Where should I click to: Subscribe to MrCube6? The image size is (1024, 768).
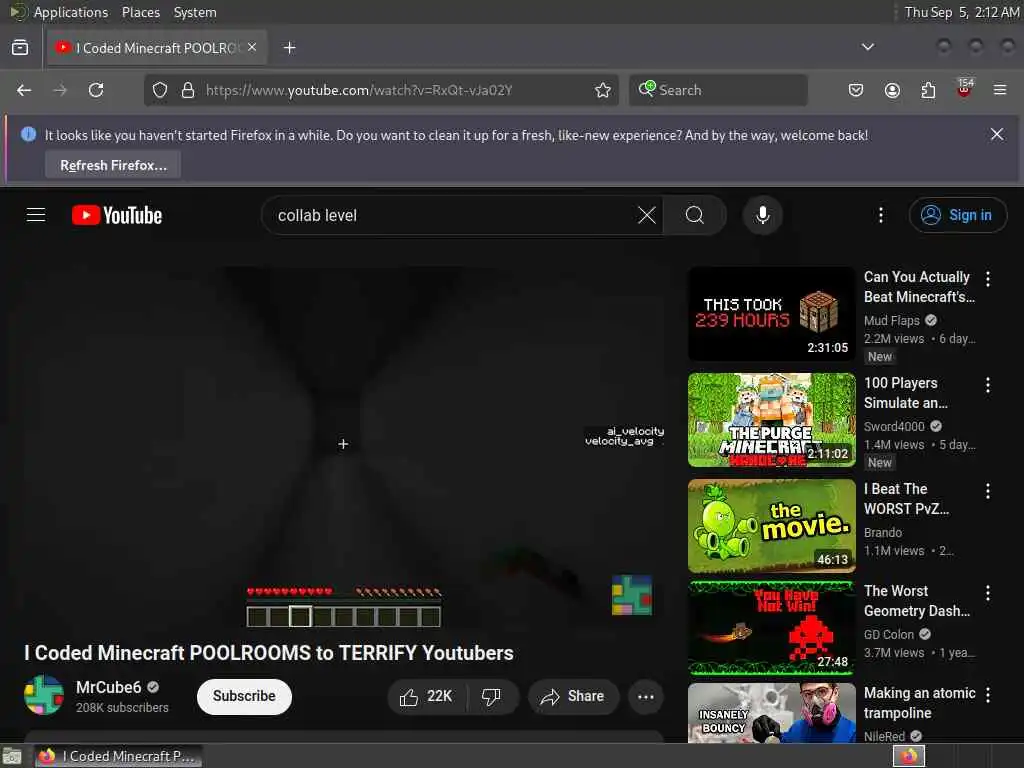pyautogui.click(x=244, y=696)
